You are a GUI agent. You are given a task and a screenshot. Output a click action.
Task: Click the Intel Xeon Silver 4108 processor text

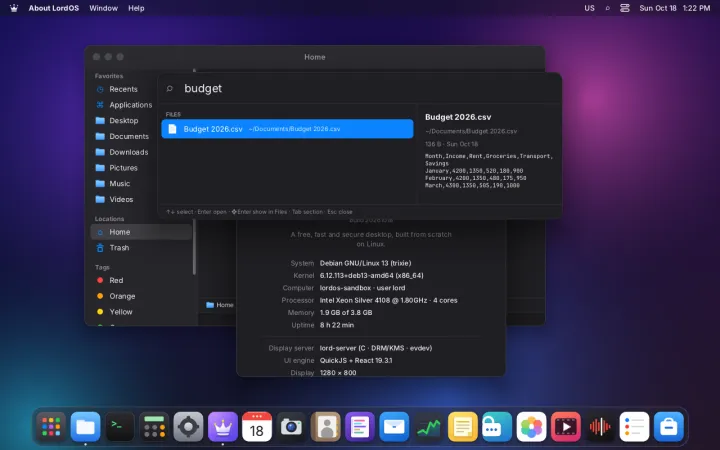388,300
